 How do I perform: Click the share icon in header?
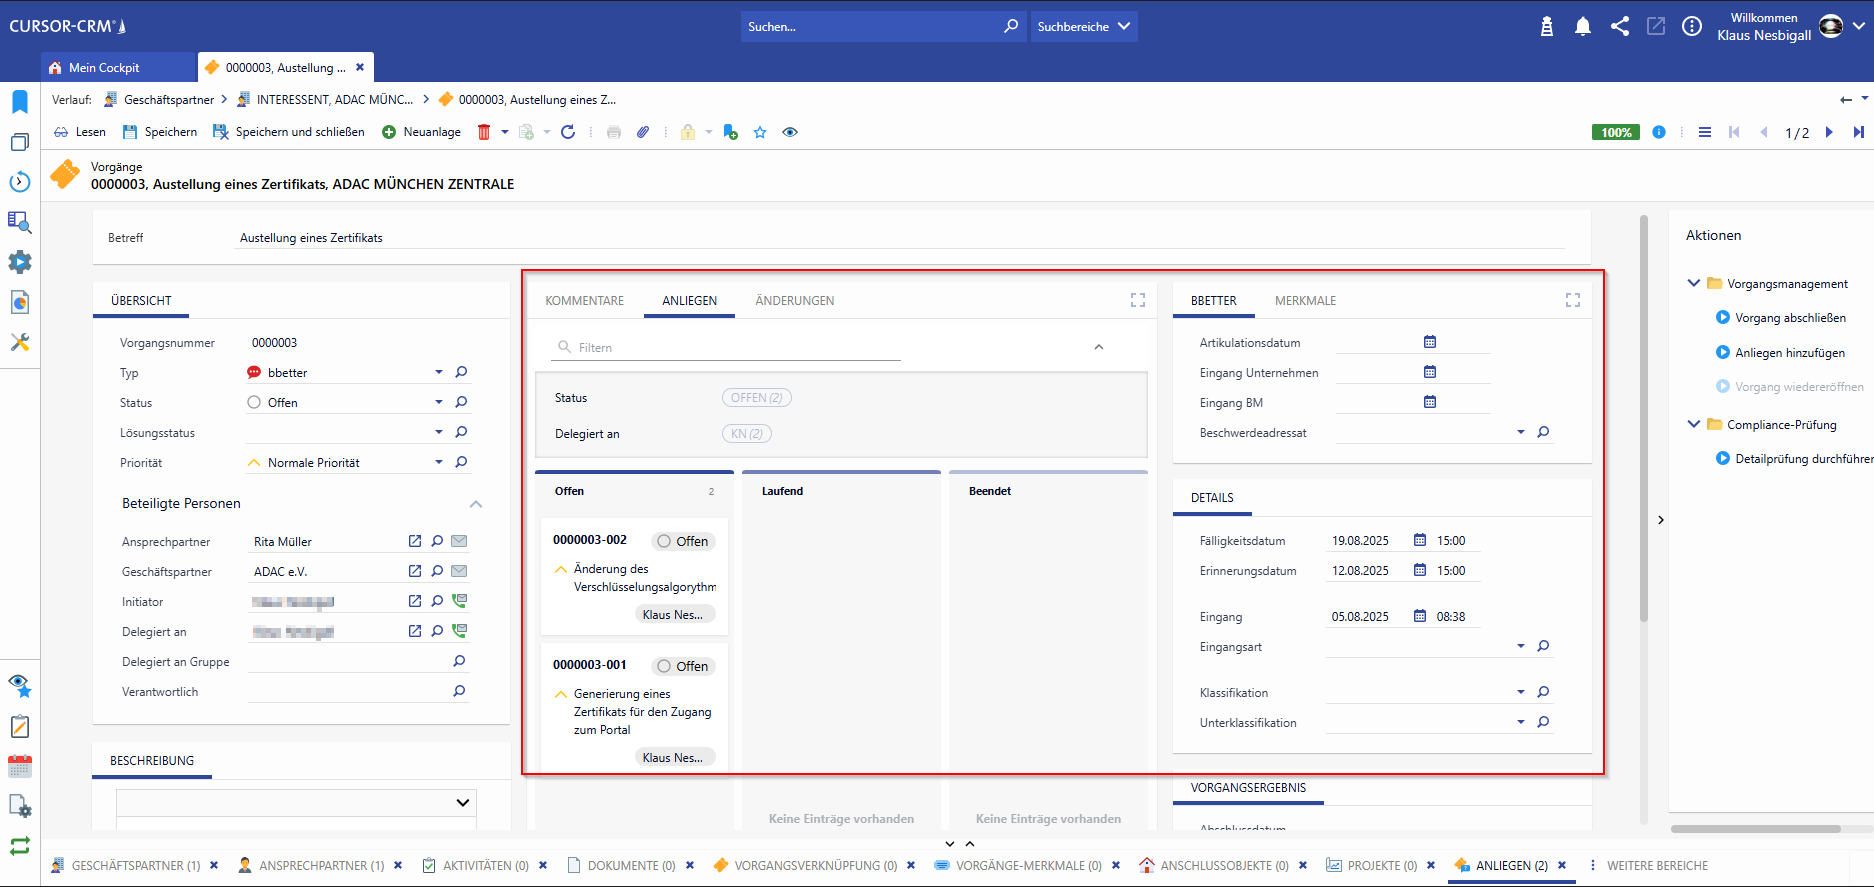(1620, 27)
